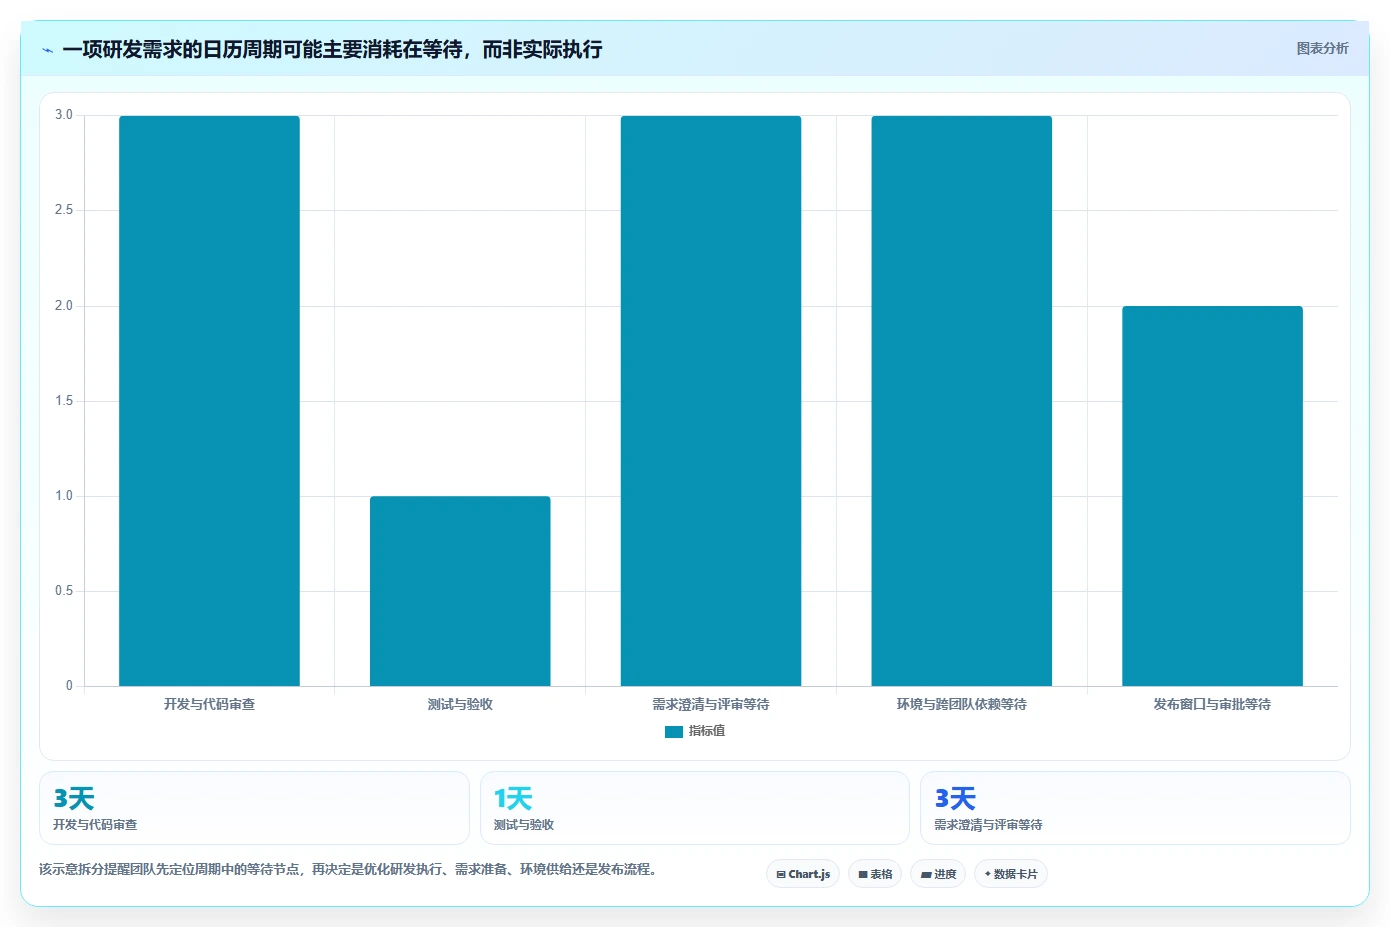Select the 需求澄清与评审等待 bar in the chart
The height and width of the screenshot is (927, 1390).
711,401
